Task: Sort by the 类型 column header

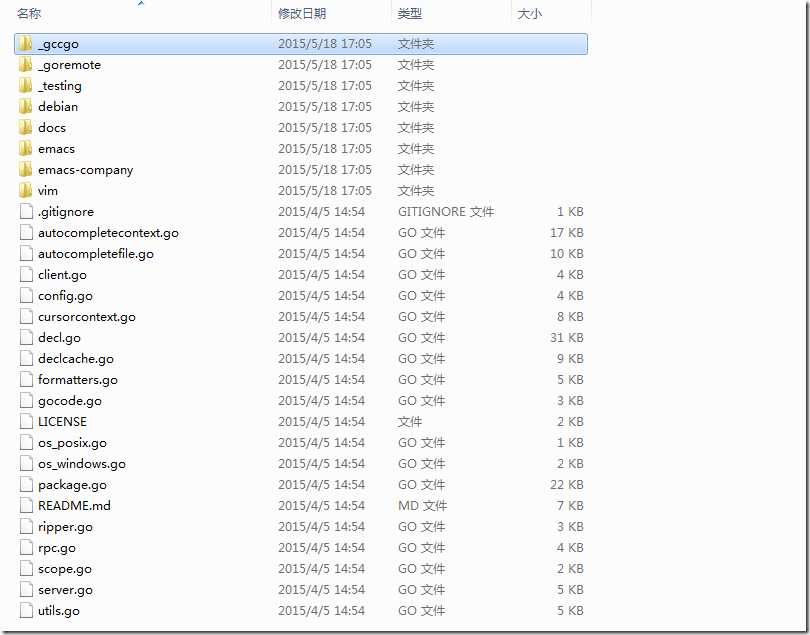Action: coord(410,13)
